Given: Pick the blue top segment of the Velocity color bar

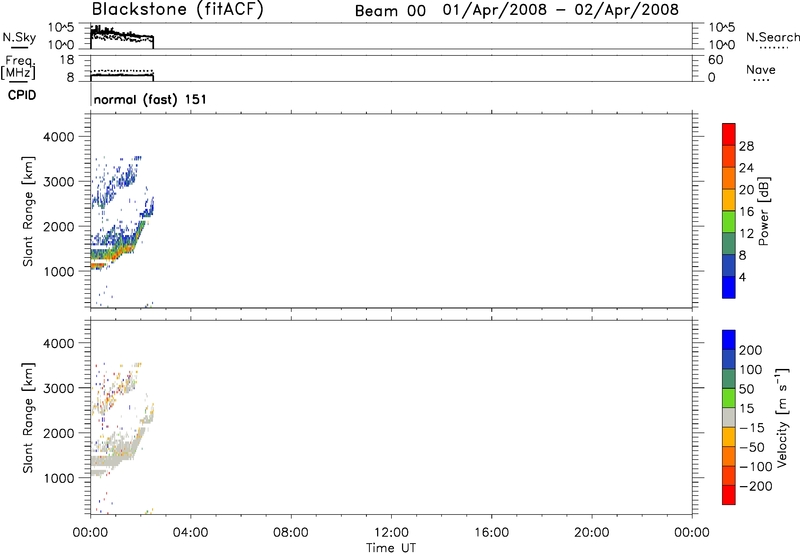Looking at the screenshot, I should 729,340.
